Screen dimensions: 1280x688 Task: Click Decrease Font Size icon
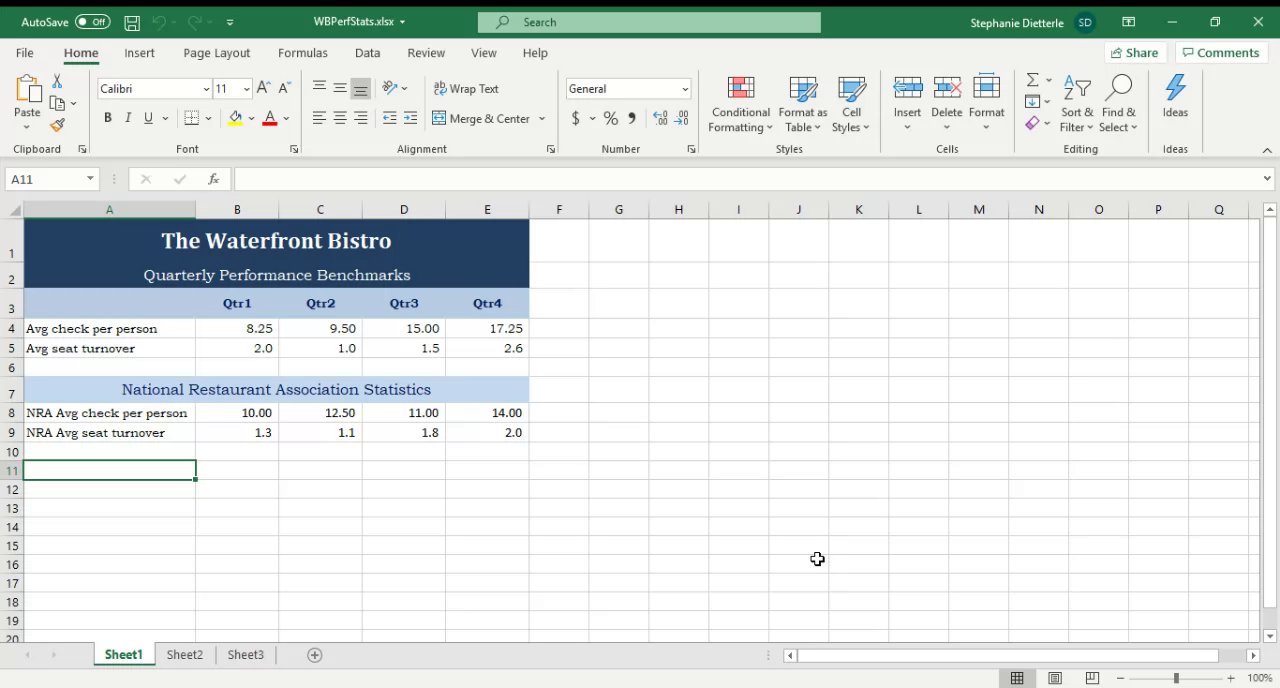coord(285,88)
